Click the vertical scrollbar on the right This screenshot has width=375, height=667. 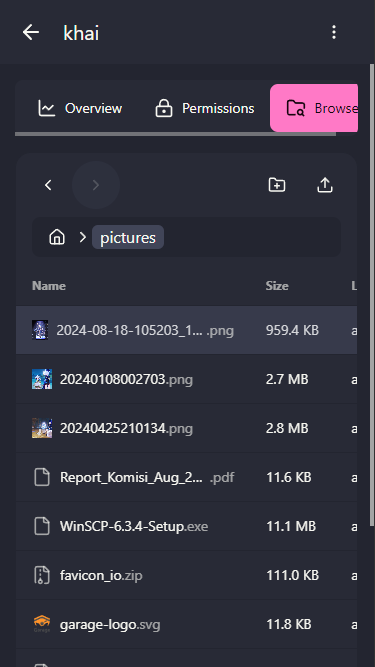click(372, 294)
